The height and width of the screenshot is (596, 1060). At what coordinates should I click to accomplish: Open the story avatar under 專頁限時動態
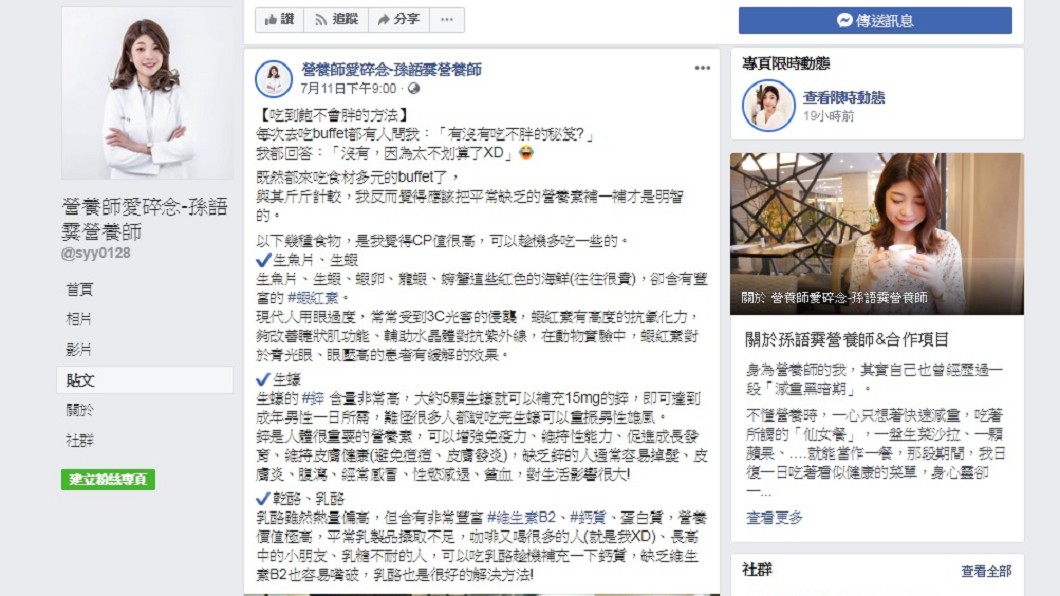click(769, 105)
